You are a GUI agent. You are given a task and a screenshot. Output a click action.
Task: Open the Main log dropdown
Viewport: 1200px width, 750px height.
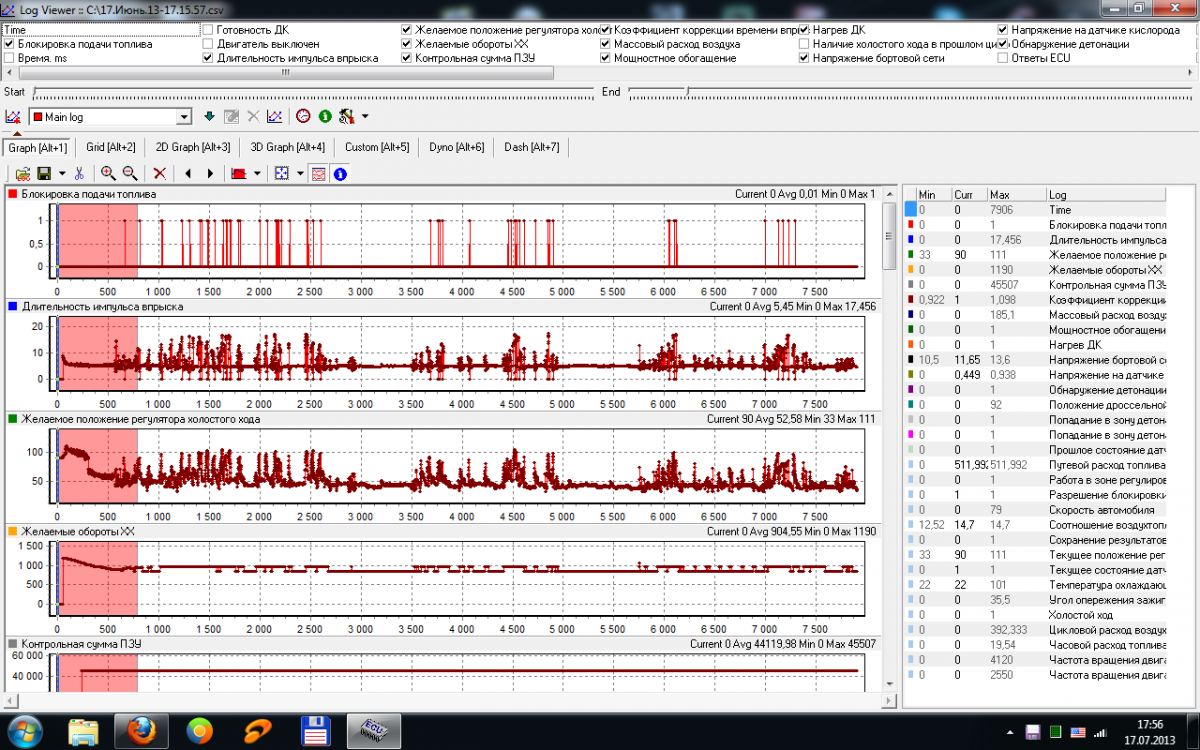183,117
